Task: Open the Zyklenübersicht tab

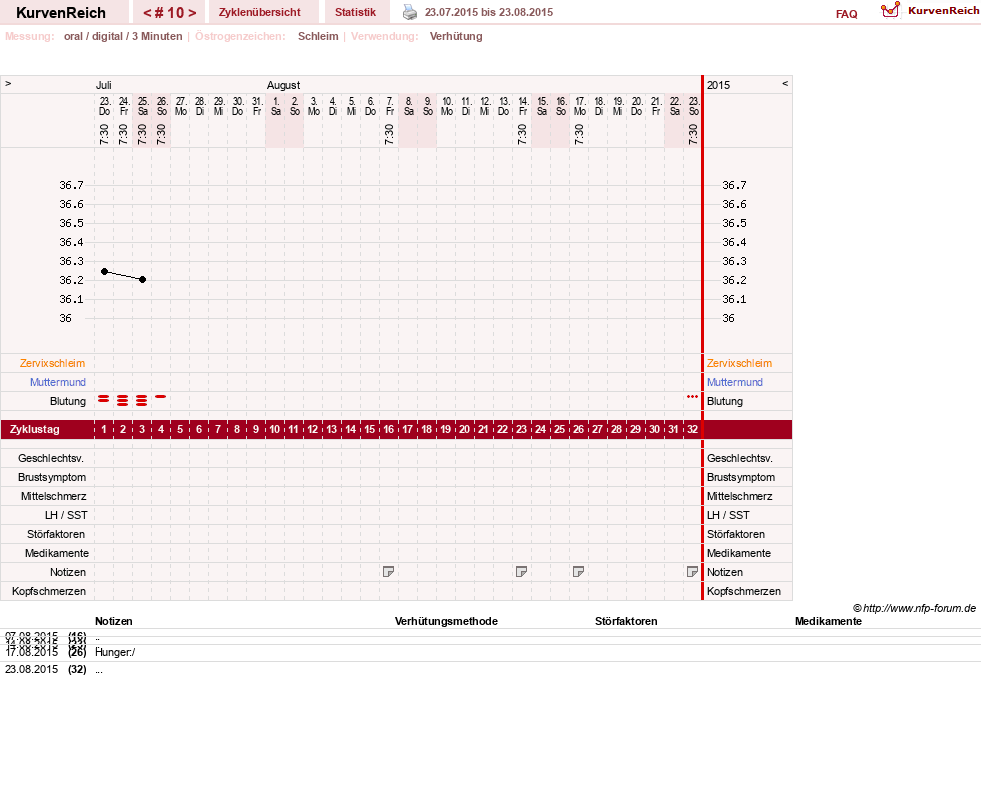Action: 260,12
